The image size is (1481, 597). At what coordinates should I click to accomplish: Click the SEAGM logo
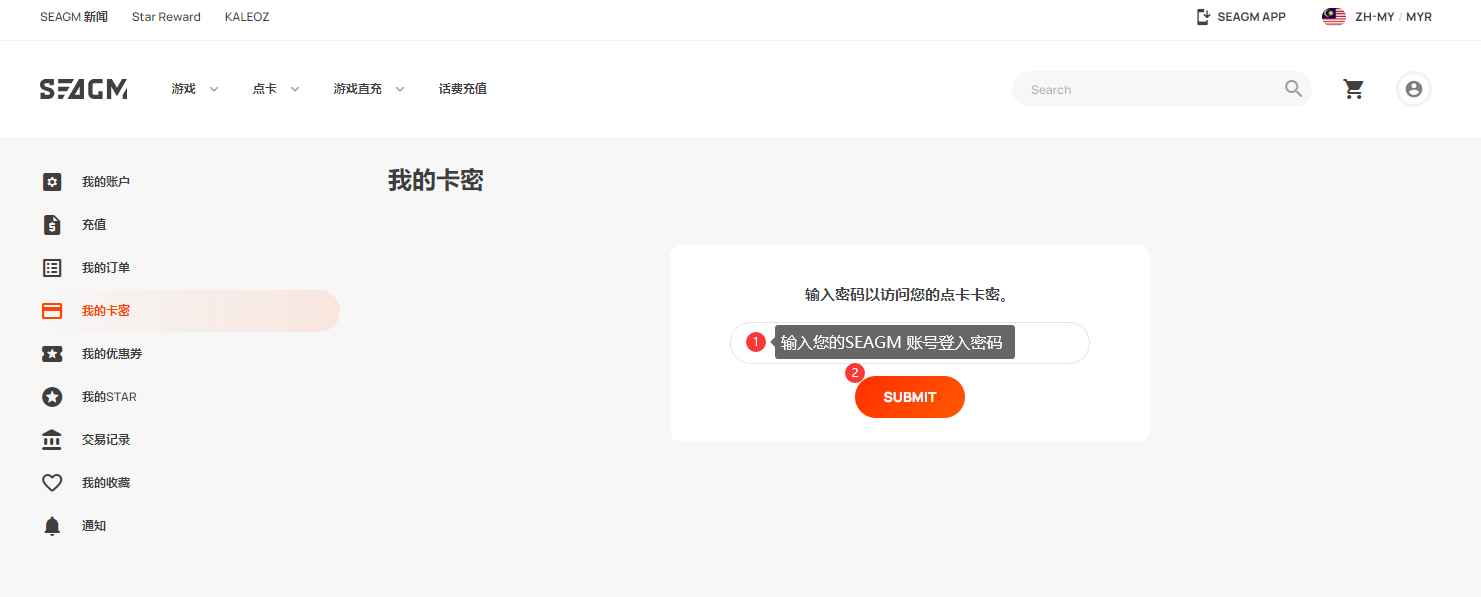click(x=83, y=89)
